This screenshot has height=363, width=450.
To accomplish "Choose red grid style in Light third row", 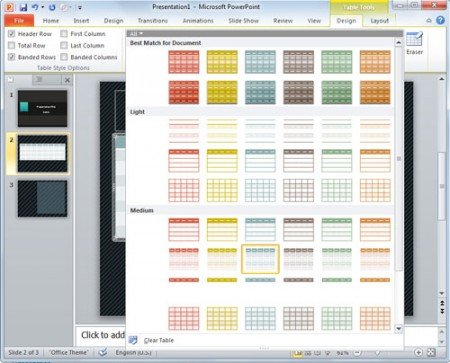I will pyautogui.click(x=184, y=191).
